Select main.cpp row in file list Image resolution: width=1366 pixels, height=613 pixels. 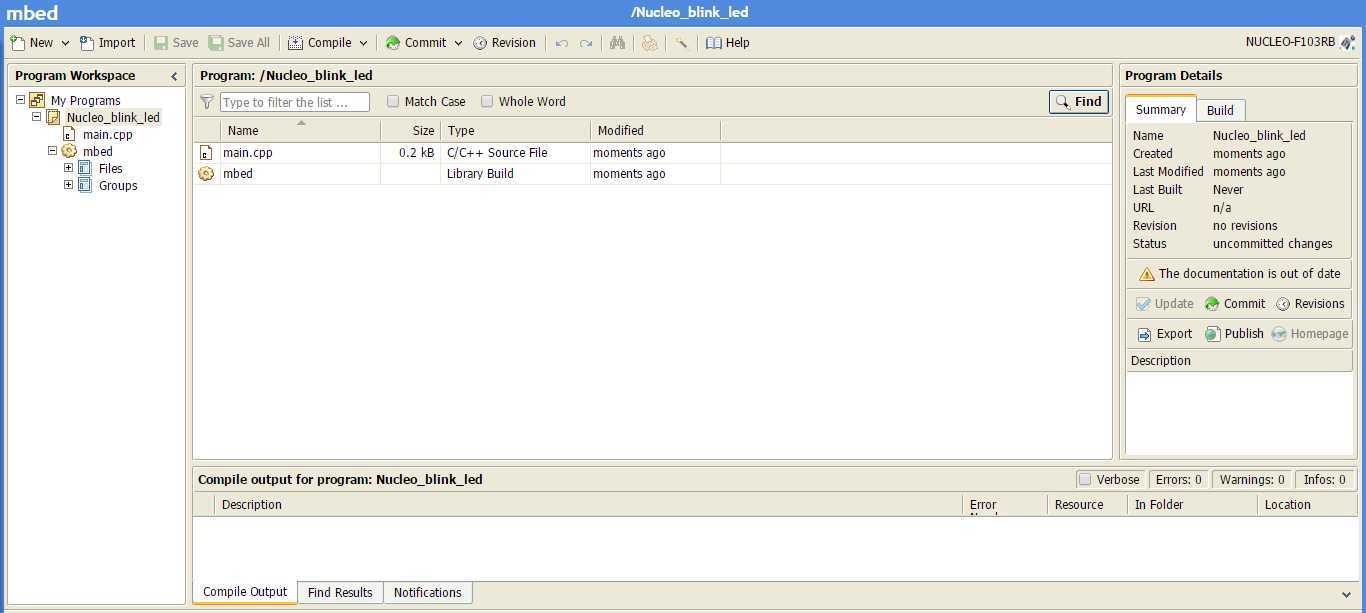652,153
